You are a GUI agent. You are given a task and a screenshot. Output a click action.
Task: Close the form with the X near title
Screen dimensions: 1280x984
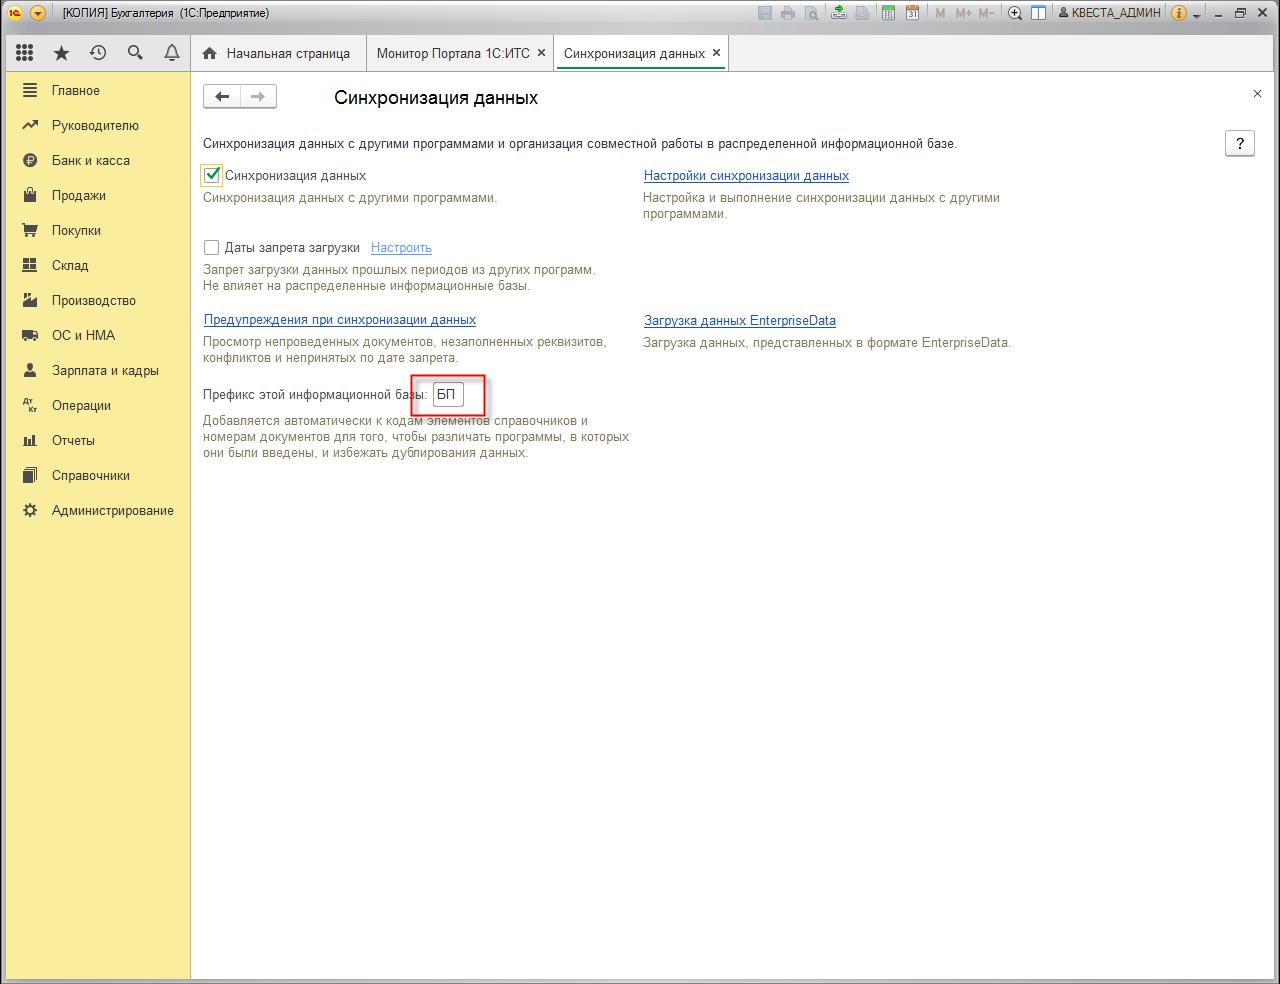coord(1257,93)
